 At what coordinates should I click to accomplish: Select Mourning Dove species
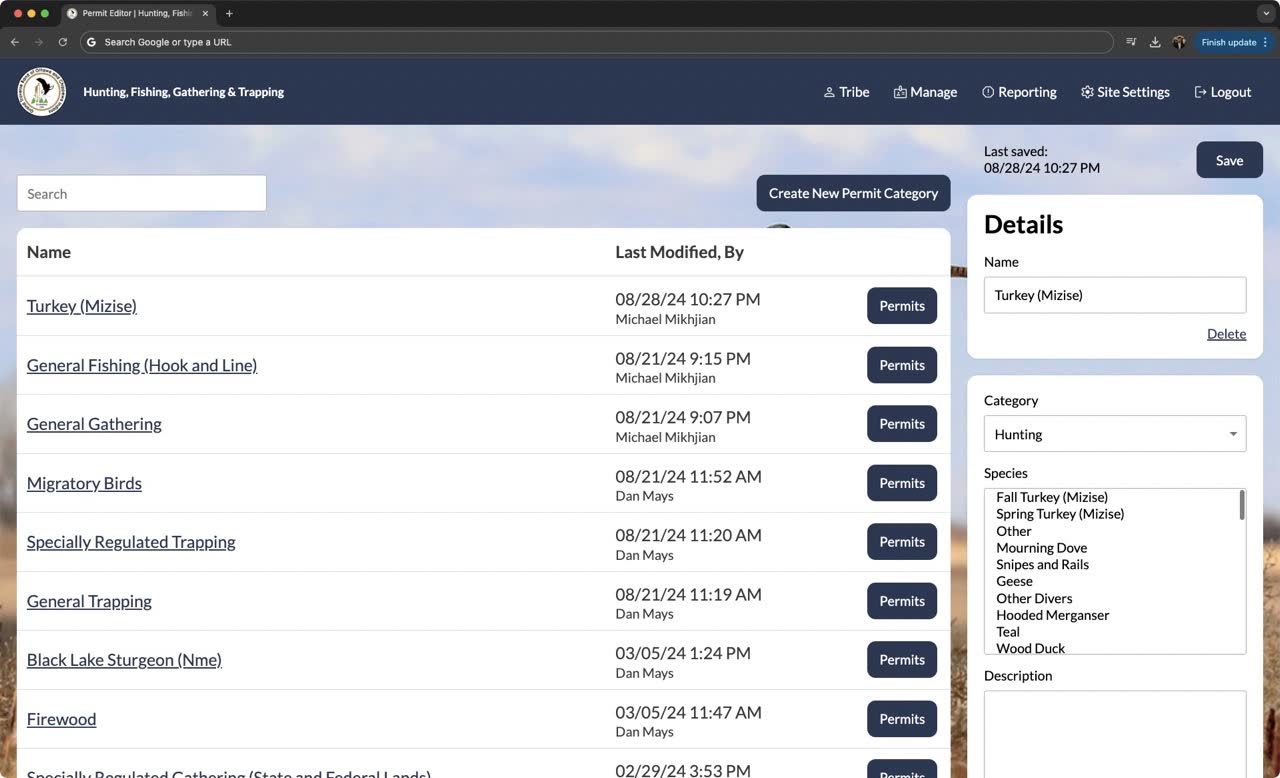click(1041, 548)
